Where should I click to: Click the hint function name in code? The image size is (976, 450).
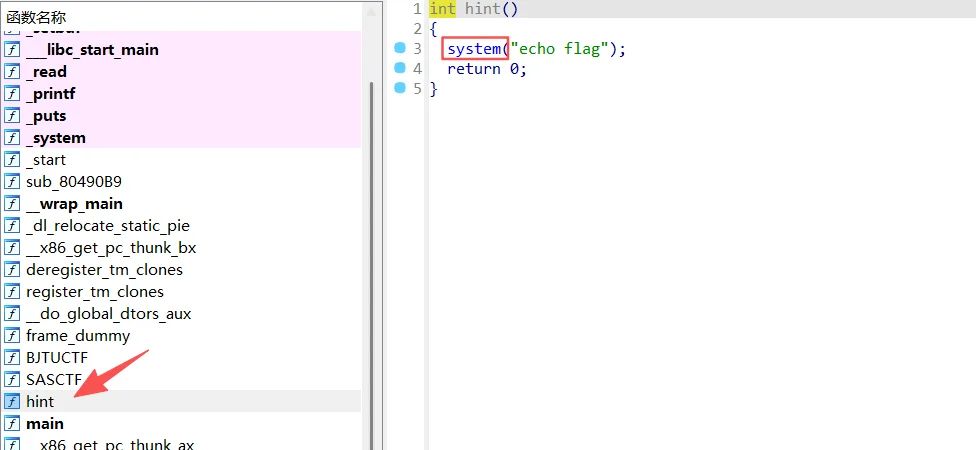485,8
